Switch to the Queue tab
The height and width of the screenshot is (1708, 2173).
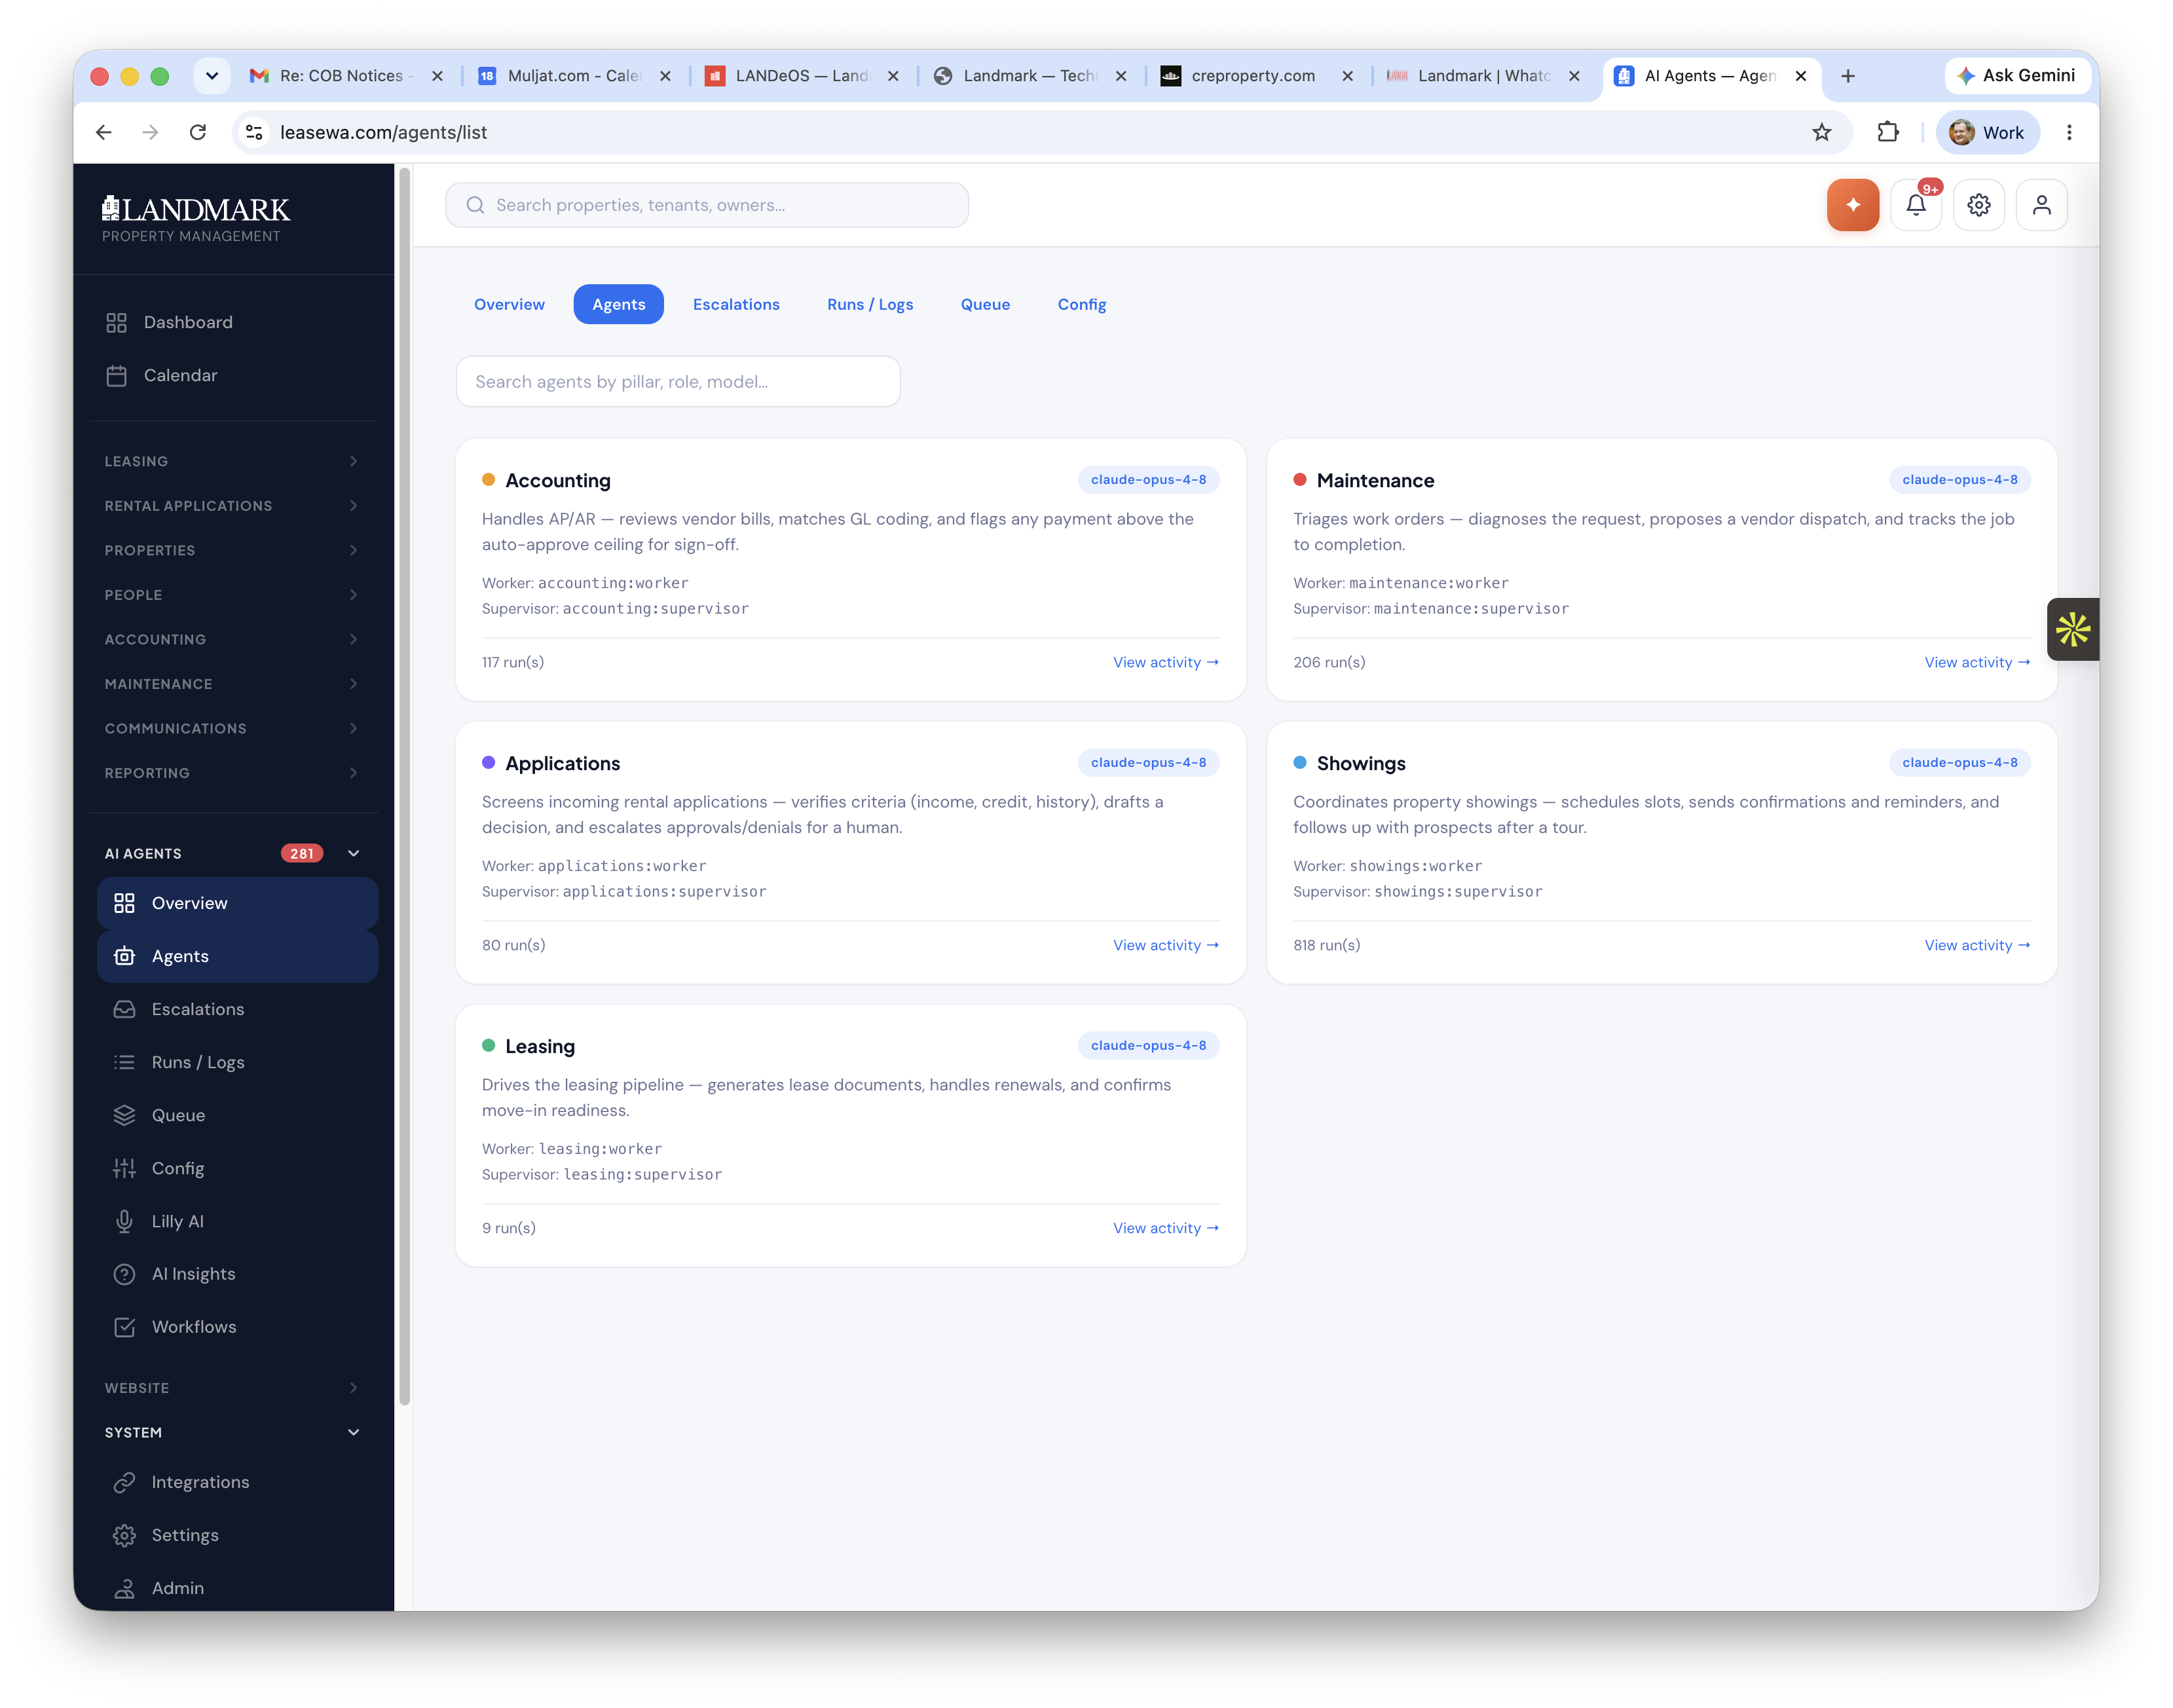coord(984,304)
